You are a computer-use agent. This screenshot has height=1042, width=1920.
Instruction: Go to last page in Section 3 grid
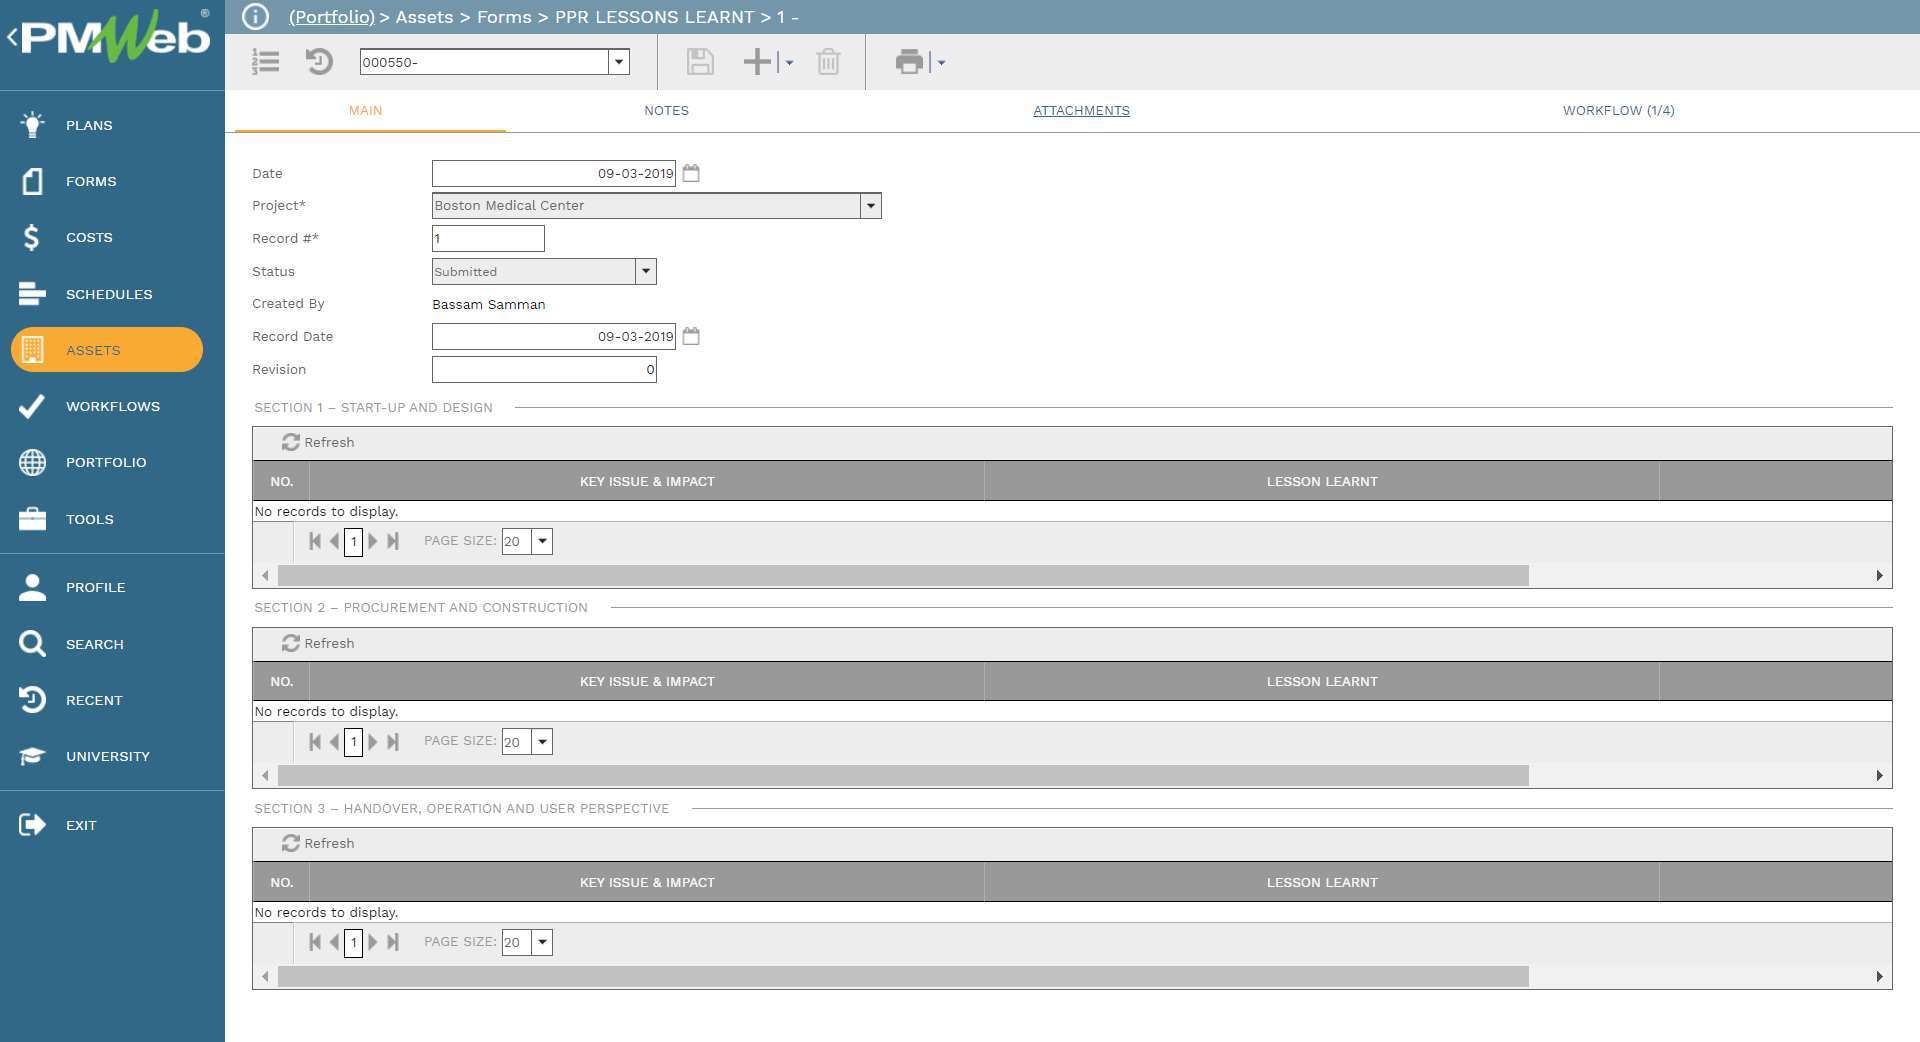(393, 942)
